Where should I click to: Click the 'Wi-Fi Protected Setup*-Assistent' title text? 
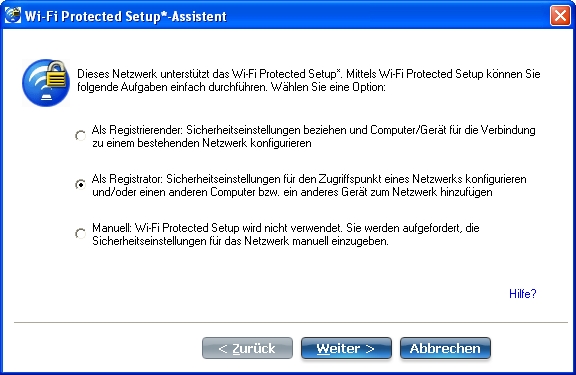(x=126, y=16)
